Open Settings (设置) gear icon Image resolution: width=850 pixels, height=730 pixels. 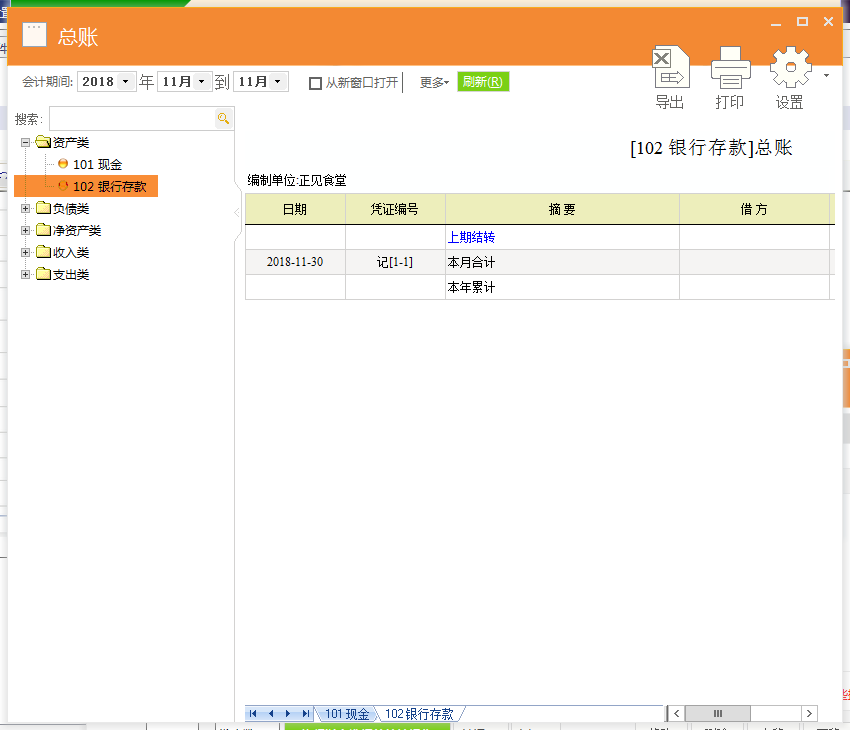pyautogui.click(x=790, y=68)
